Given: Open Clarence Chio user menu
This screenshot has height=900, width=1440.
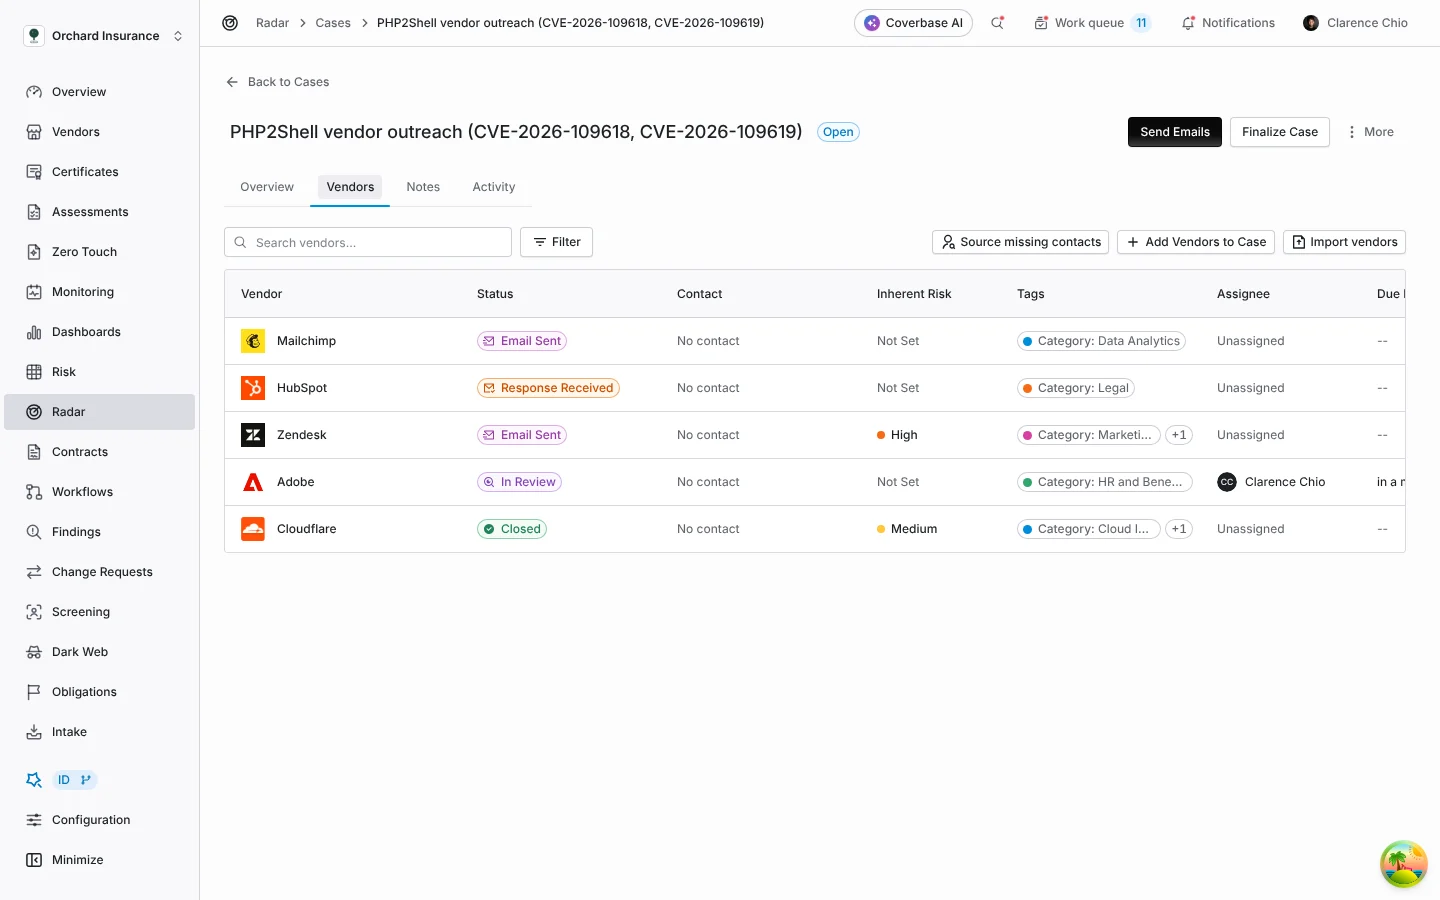Looking at the screenshot, I should pos(1355,23).
